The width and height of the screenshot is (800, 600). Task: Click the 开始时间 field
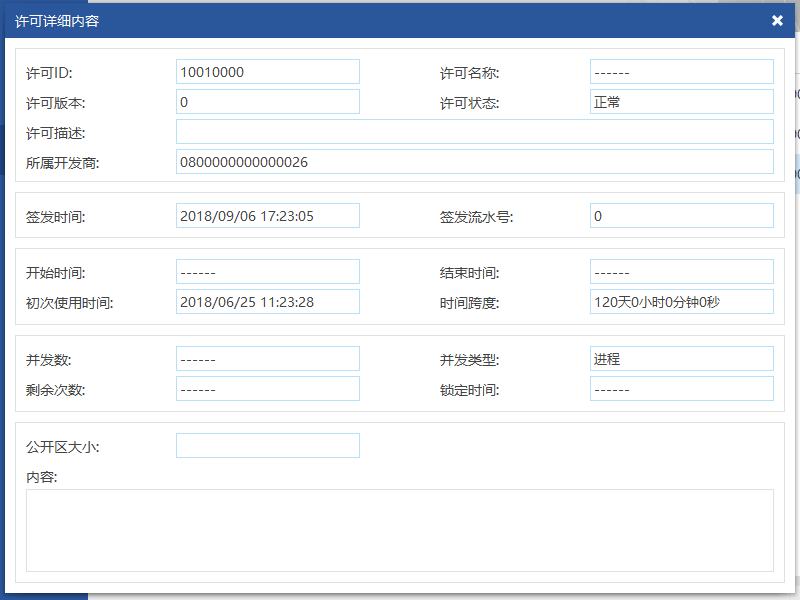[x=267, y=272]
